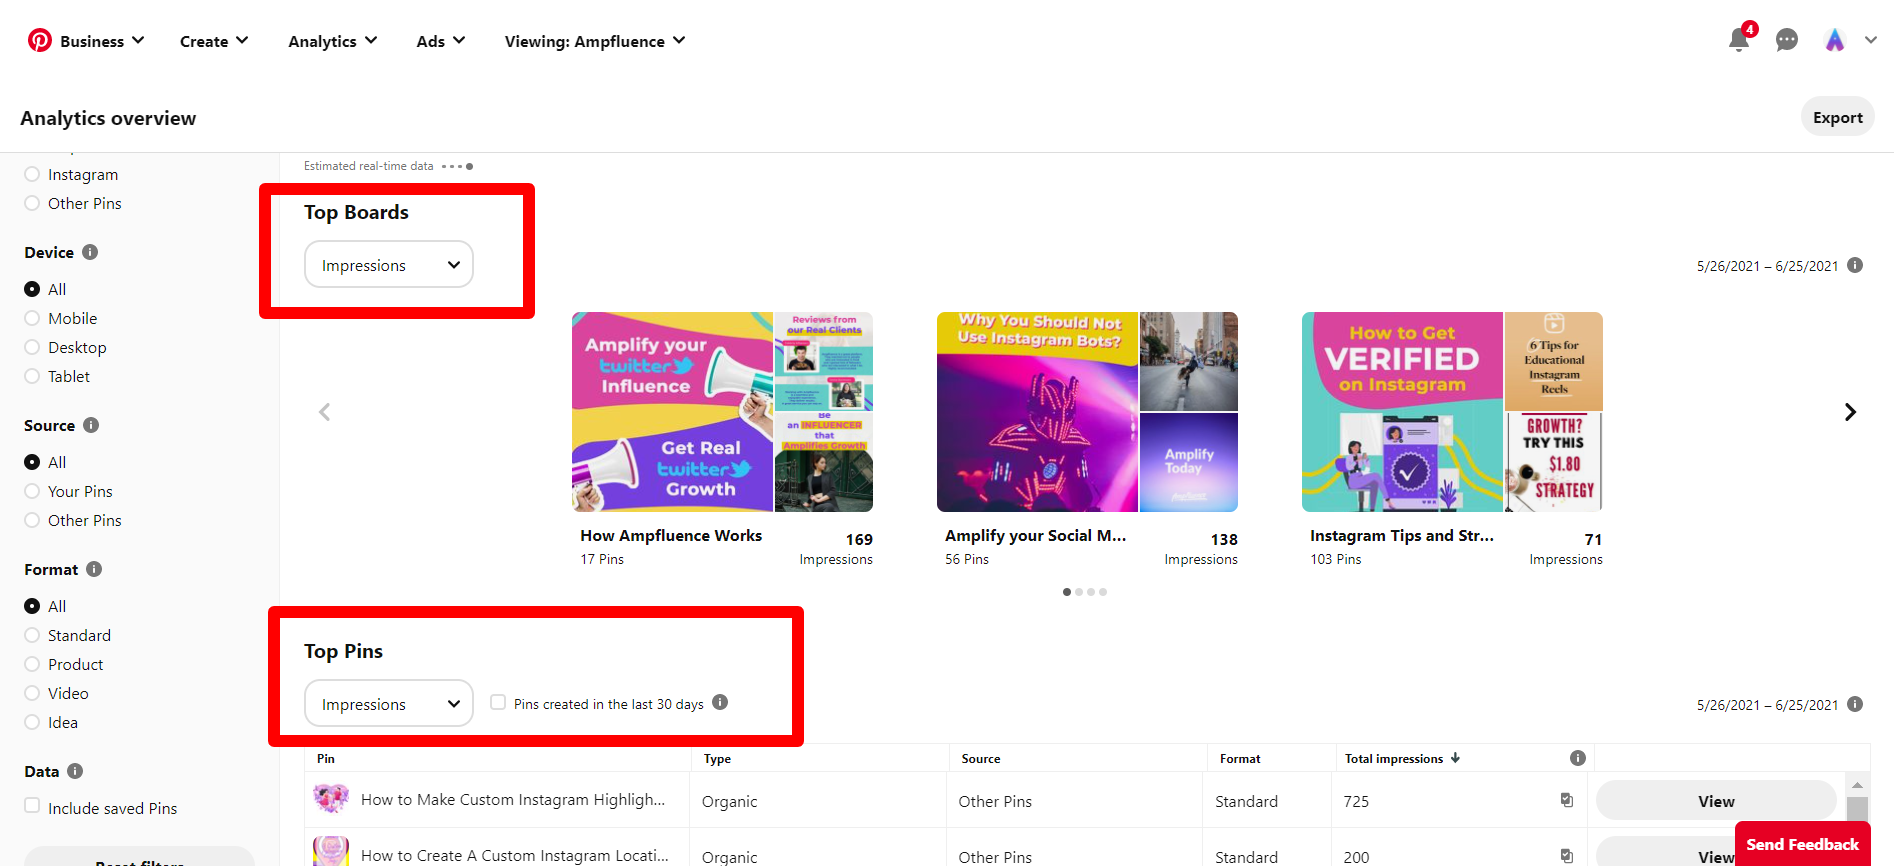
Task: Click the Source info icon
Action: [x=91, y=425]
